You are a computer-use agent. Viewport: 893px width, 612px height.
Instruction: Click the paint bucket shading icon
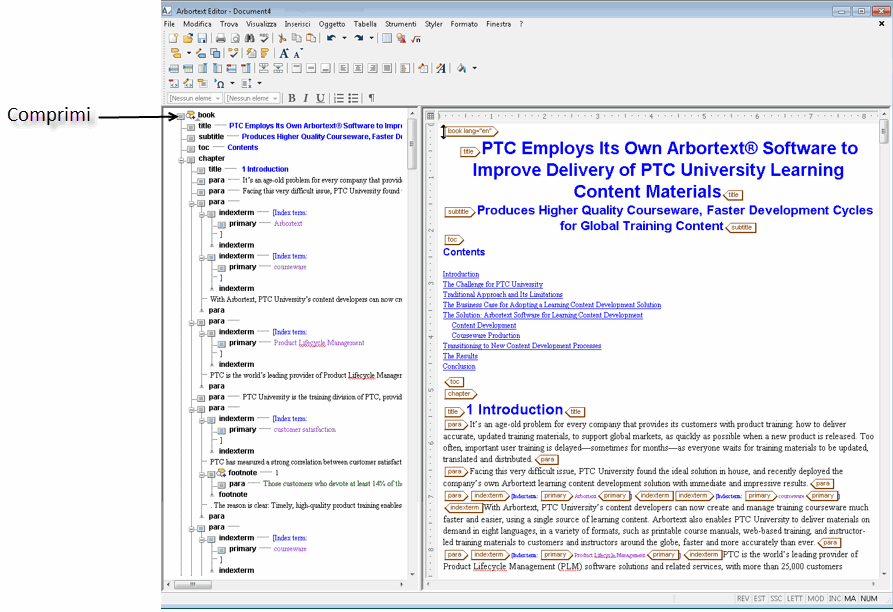coord(461,68)
